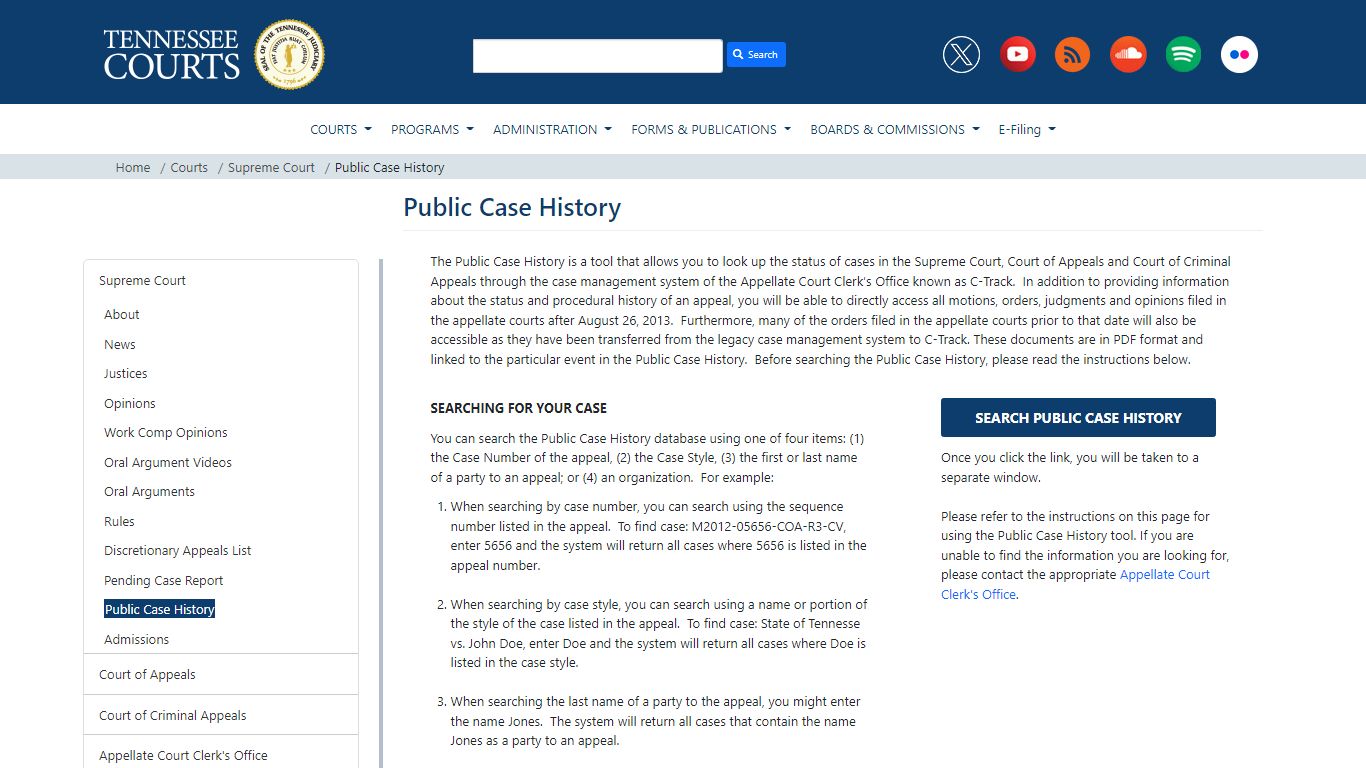Expand the E-Filing dropdown menu
1366x768 pixels.
pos(1027,129)
